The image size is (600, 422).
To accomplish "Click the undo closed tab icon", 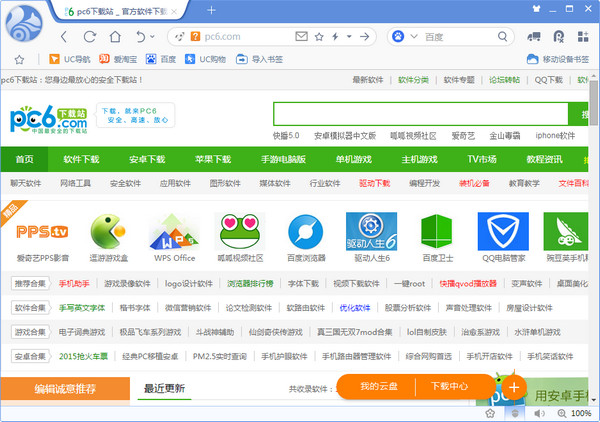I will click(140, 37).
